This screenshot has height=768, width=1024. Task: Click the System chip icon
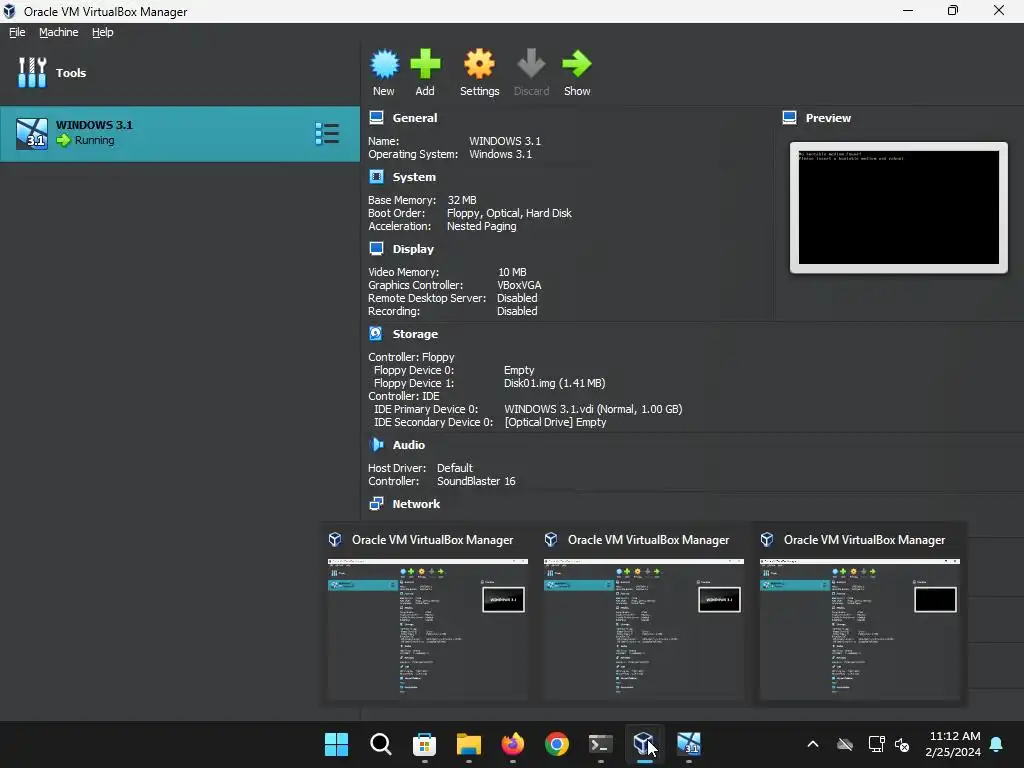376,176
